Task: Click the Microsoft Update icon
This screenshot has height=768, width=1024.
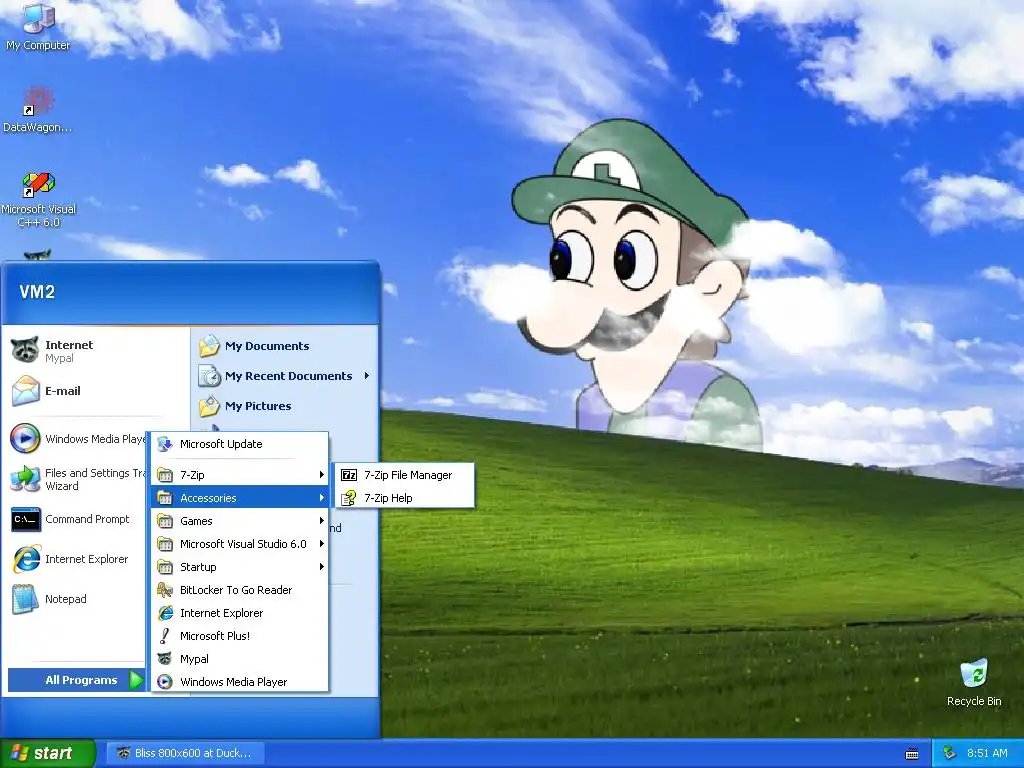Action: (165, 444)
